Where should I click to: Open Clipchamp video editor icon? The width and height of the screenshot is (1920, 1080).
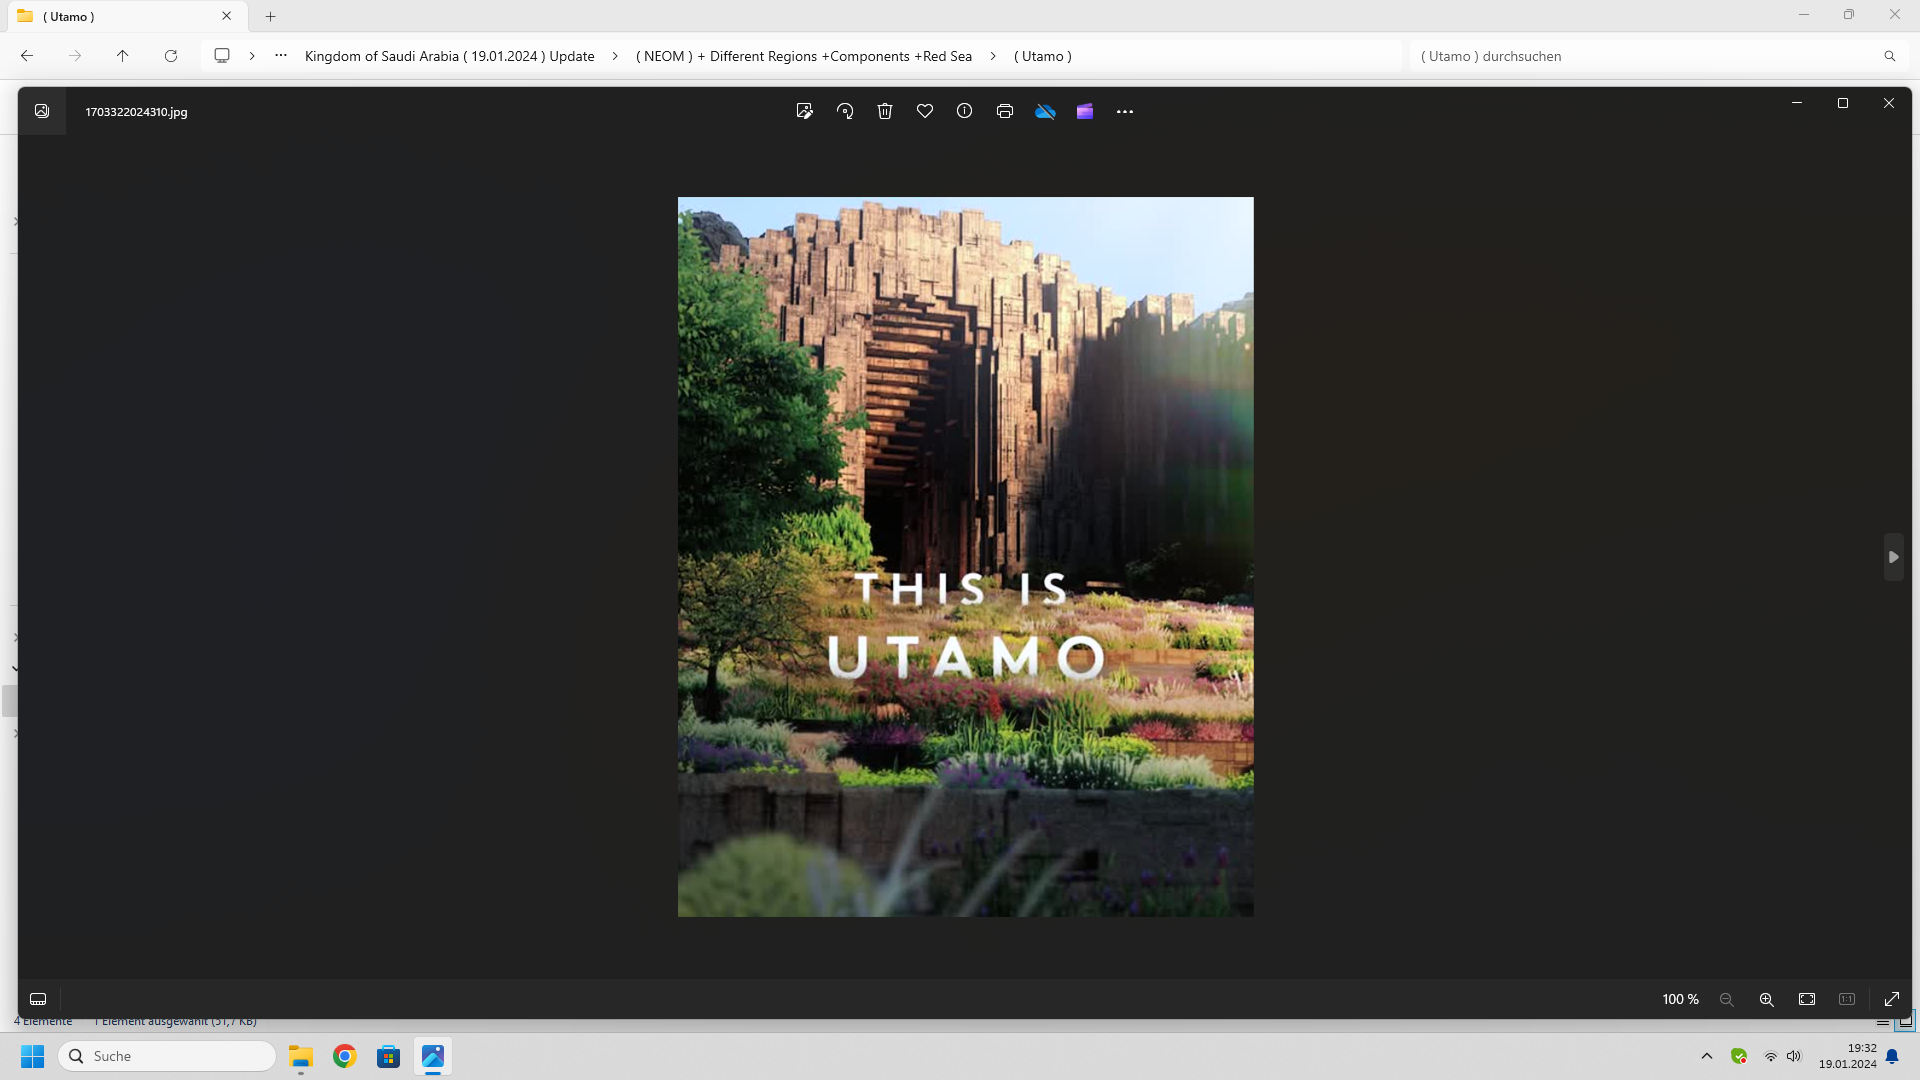[x=1085, y=111]
